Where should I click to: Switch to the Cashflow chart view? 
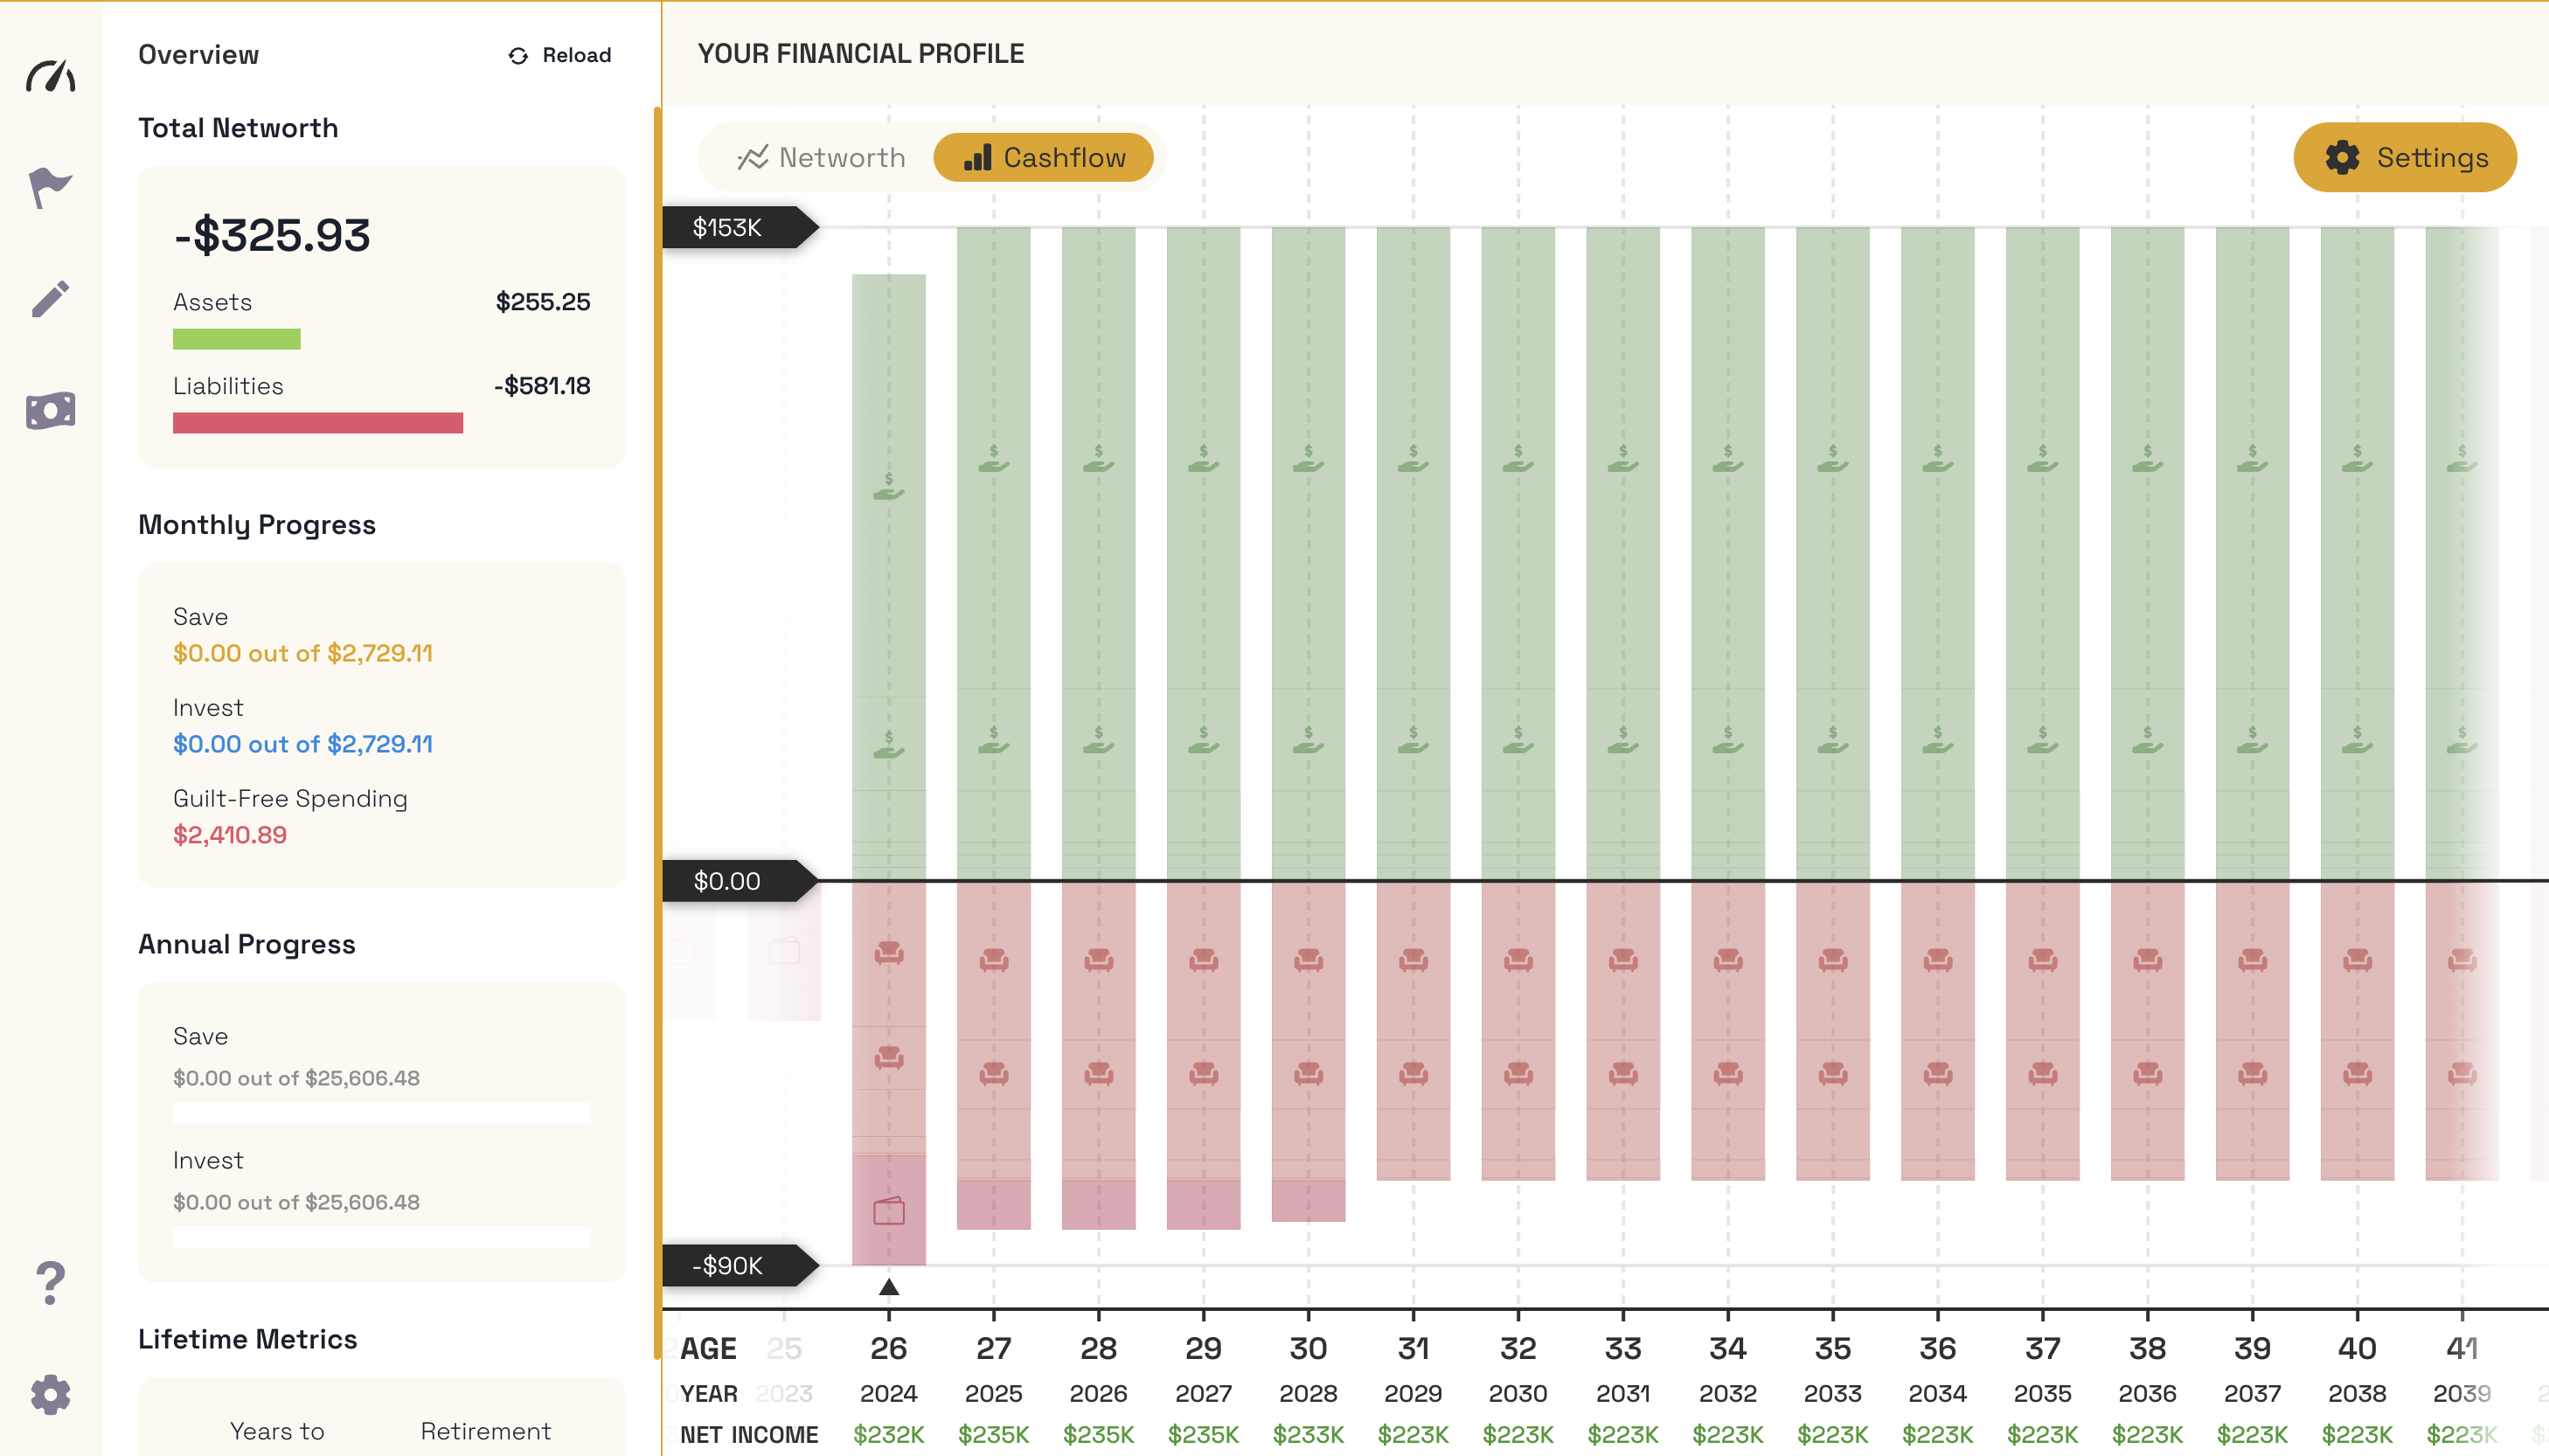click(x=1043, y=157)
